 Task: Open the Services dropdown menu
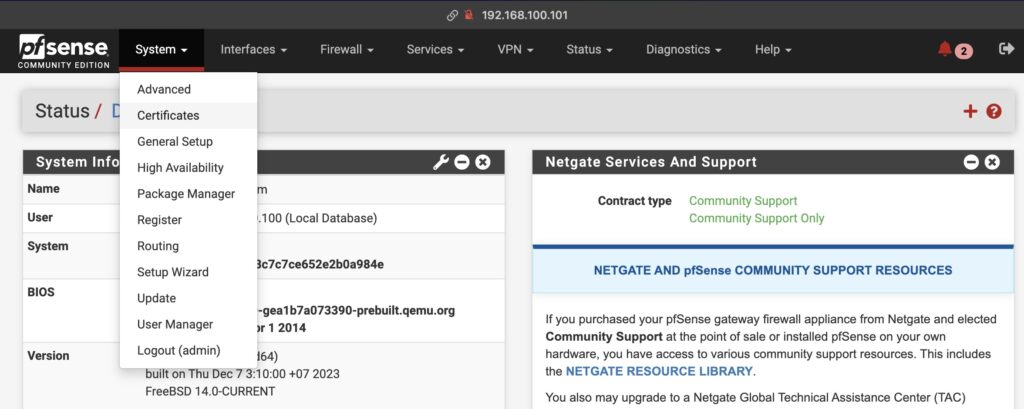(435, 50)
